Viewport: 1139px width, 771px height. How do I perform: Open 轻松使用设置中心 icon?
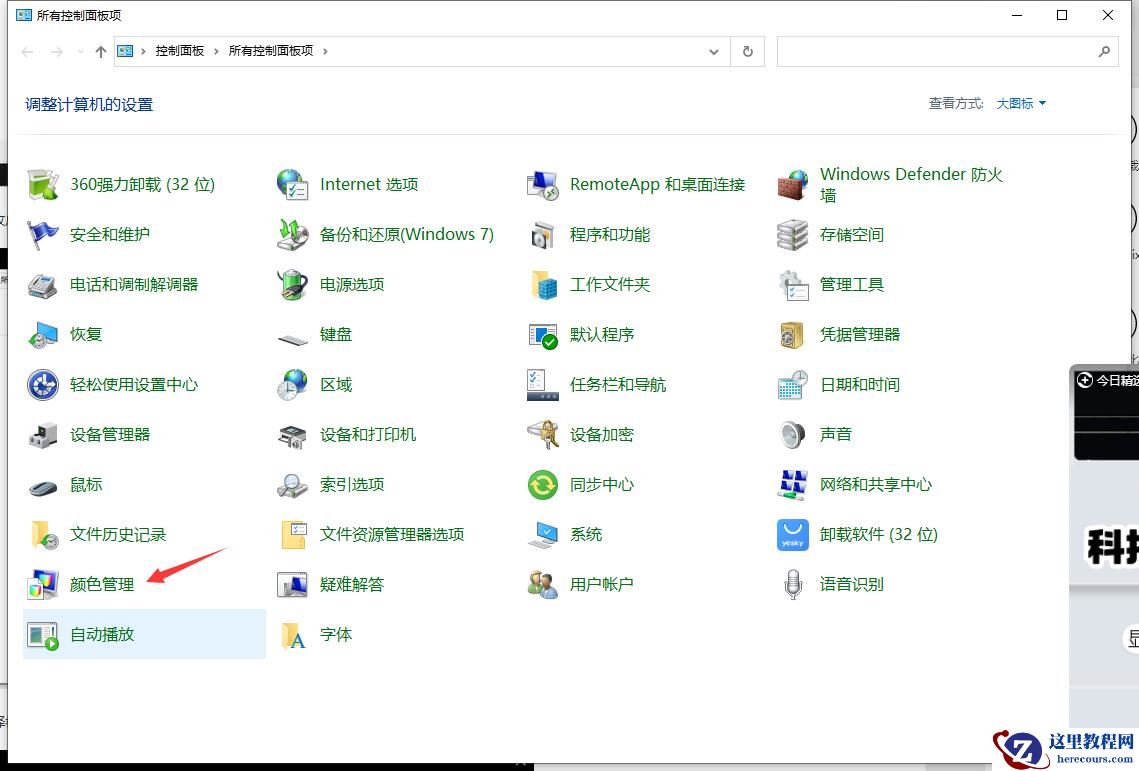pyautogui.click(x=43, y=385)
